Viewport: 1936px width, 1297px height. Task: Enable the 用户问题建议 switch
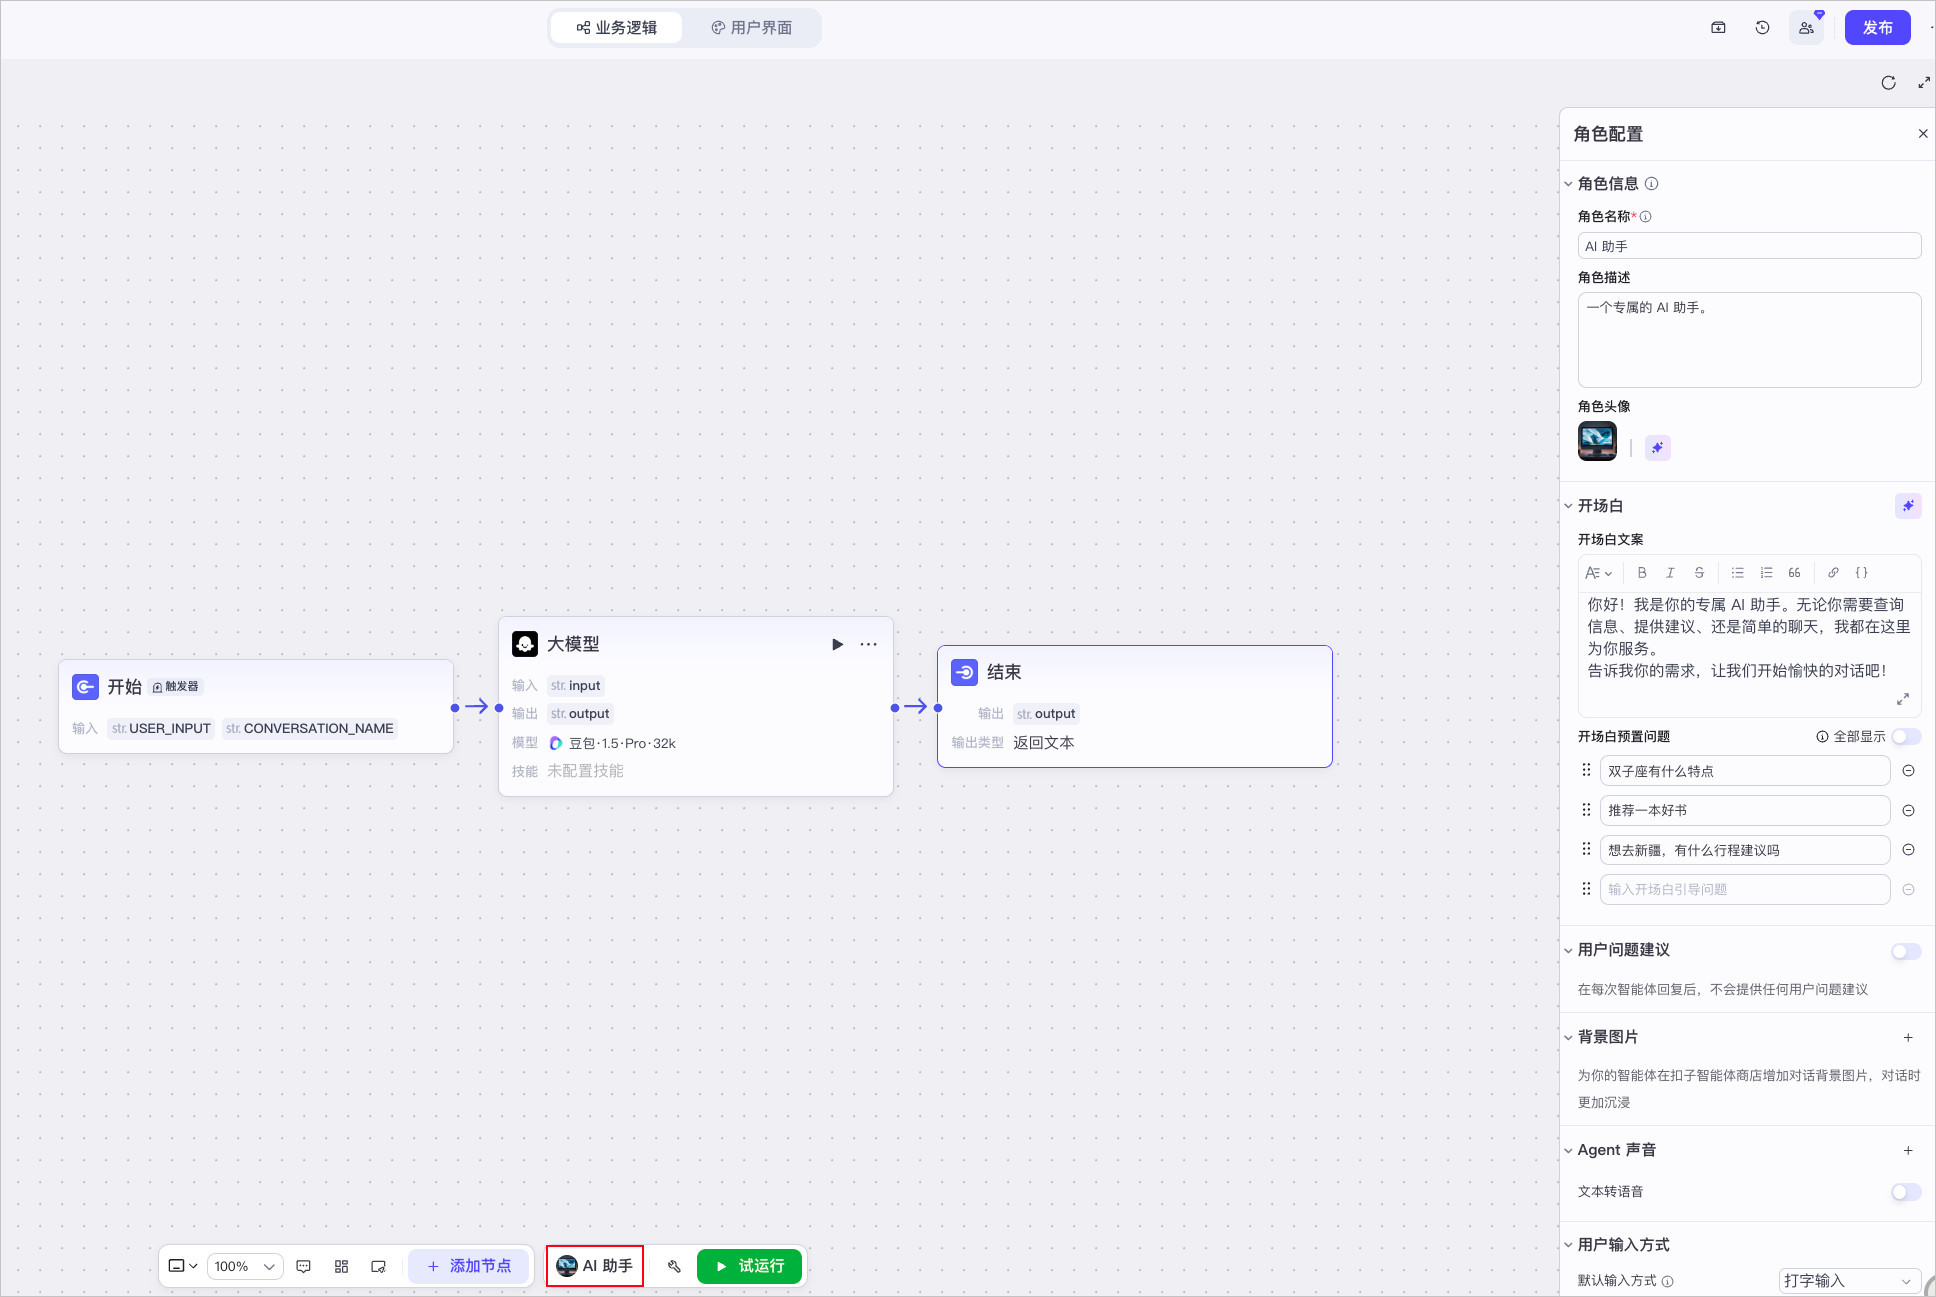tap(1906, 951)
